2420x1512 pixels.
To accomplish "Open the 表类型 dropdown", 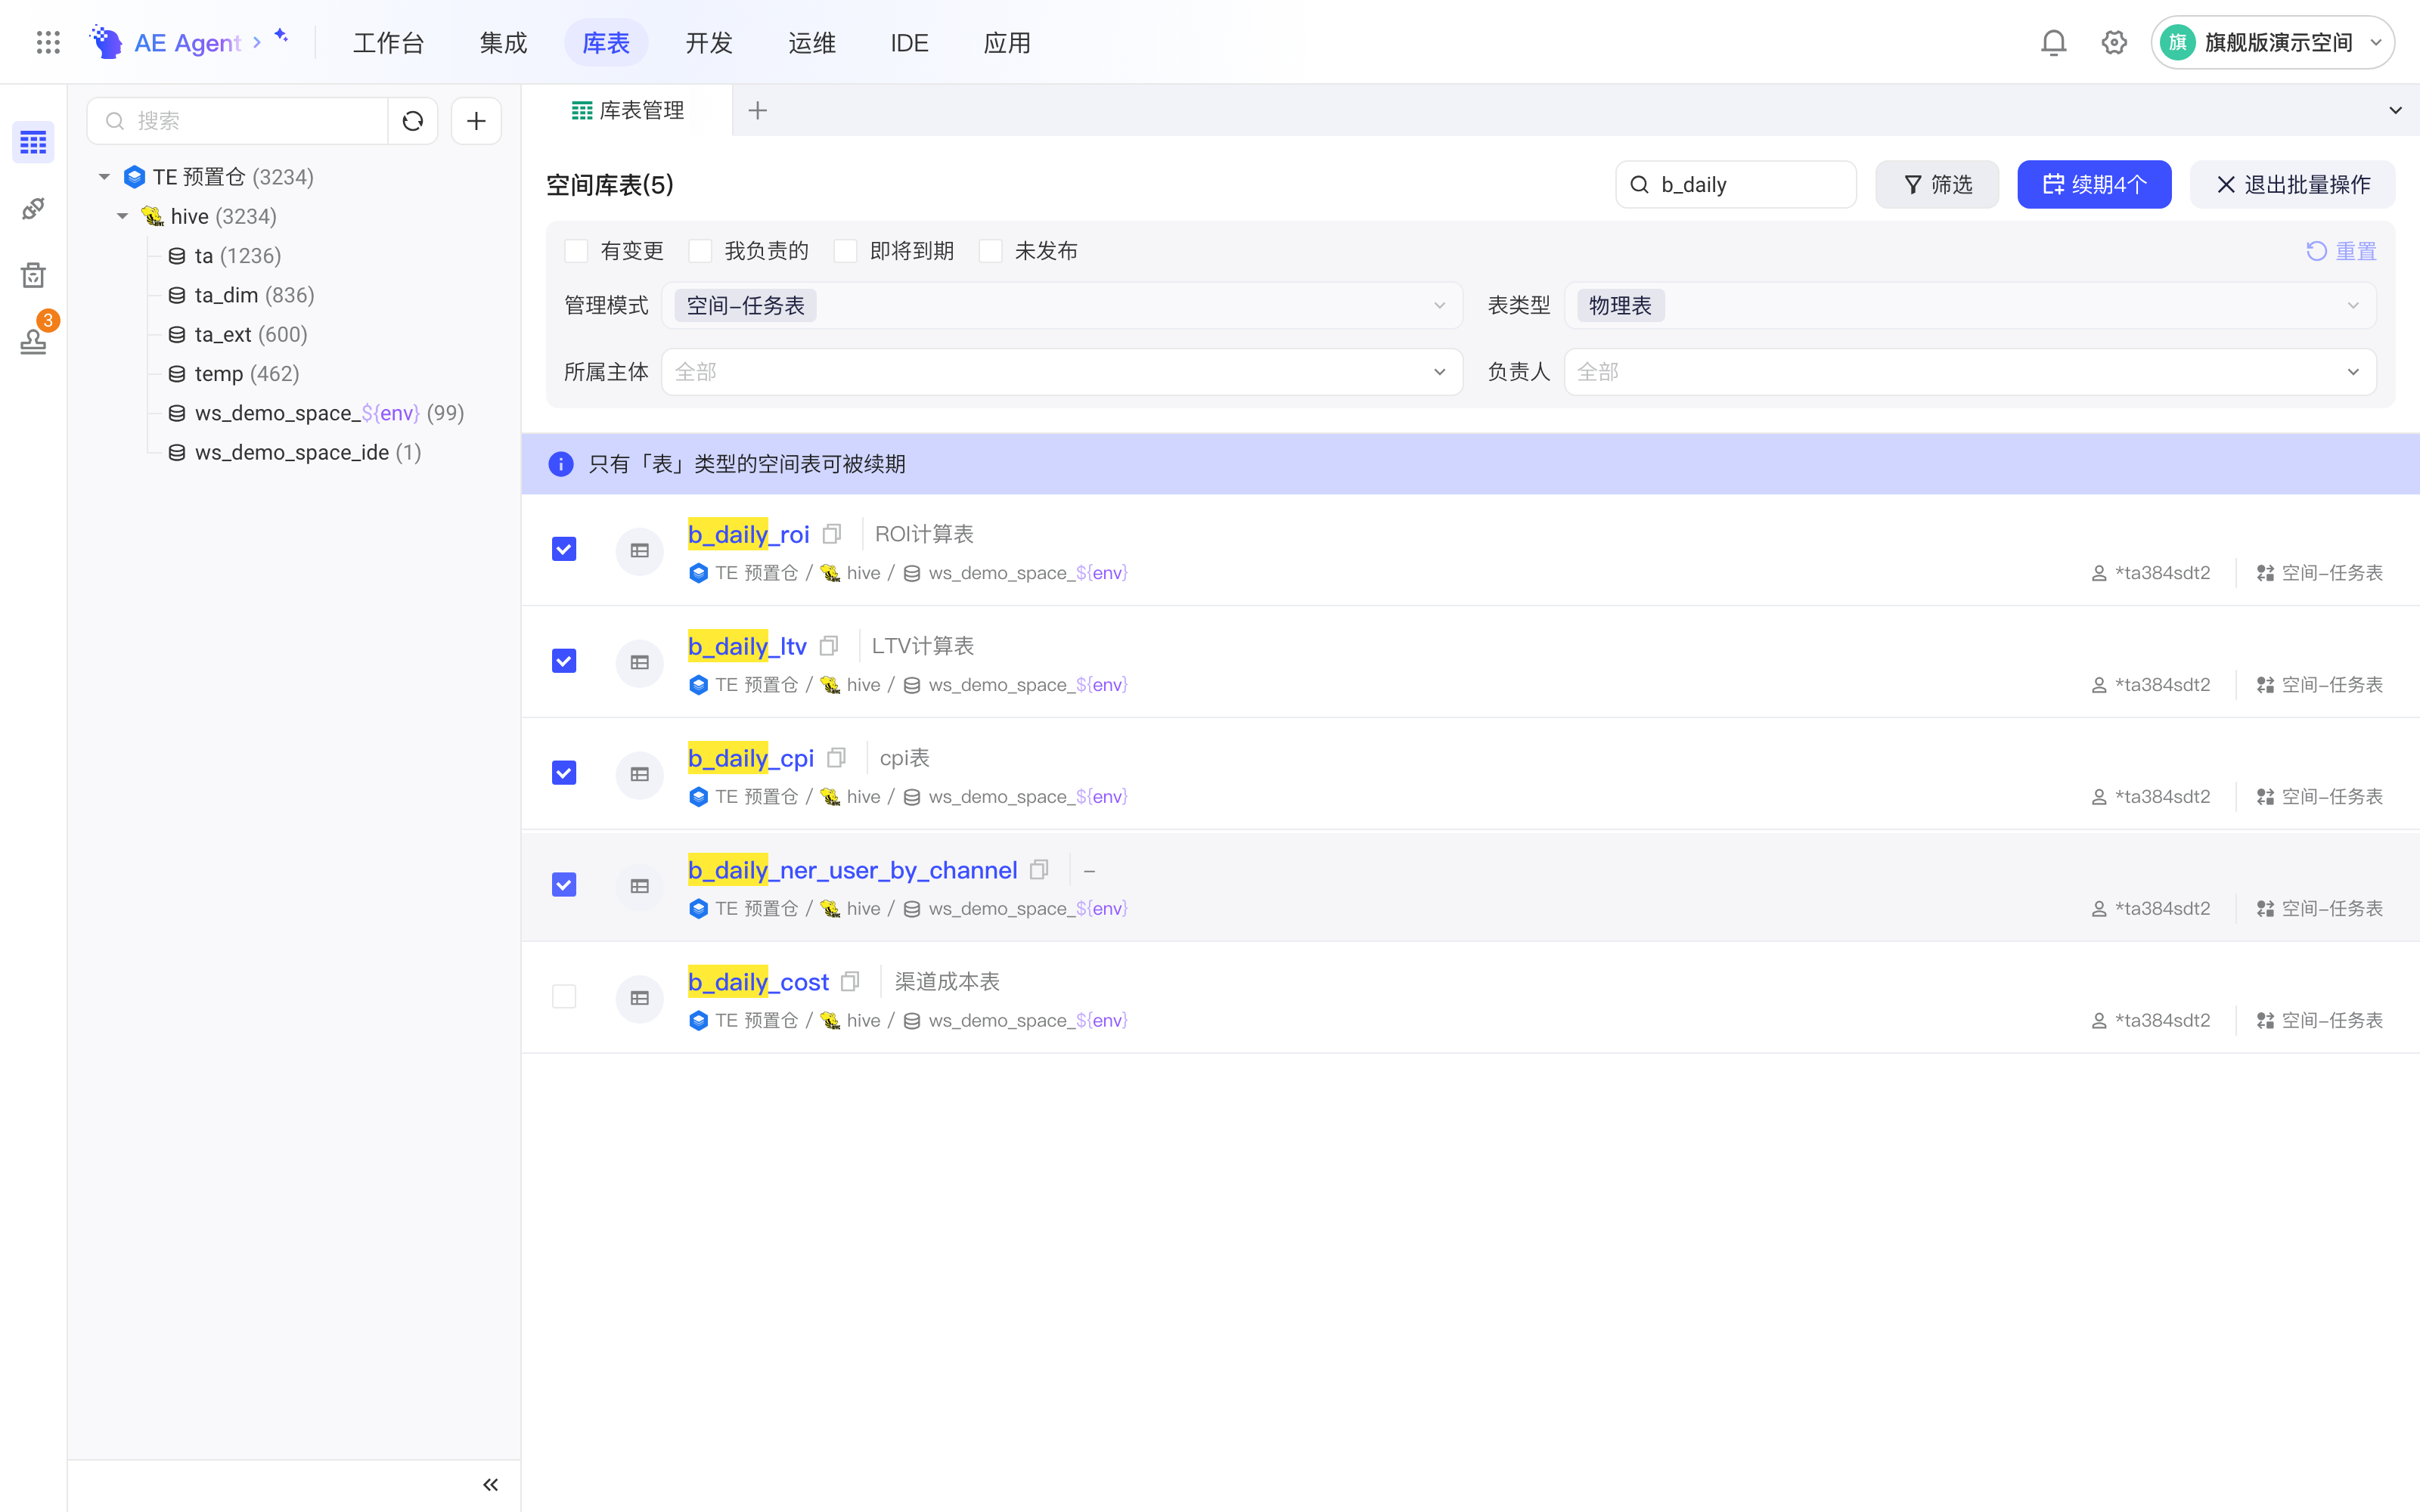I will pyautogui.click(x=1969, y=305).
